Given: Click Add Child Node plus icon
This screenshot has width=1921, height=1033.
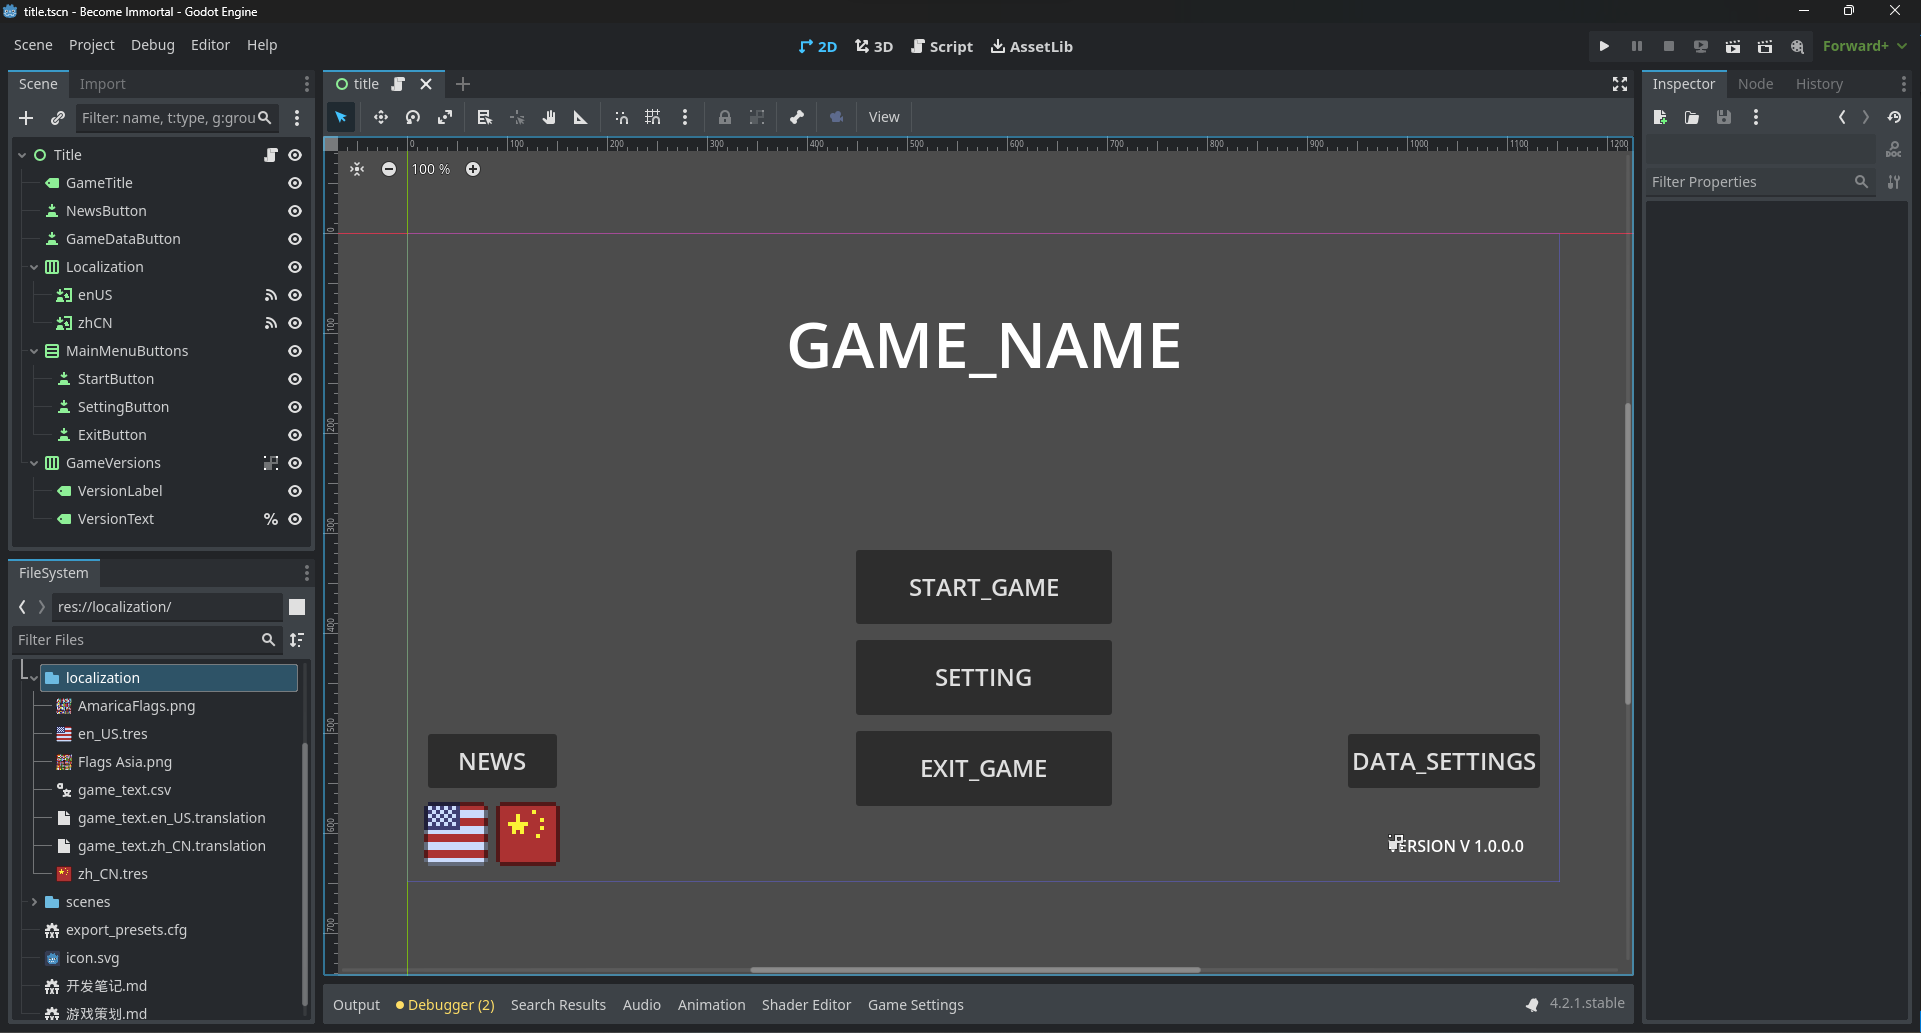Looking at the screenshot, I should pyautogui.click(x=26, y=118).
